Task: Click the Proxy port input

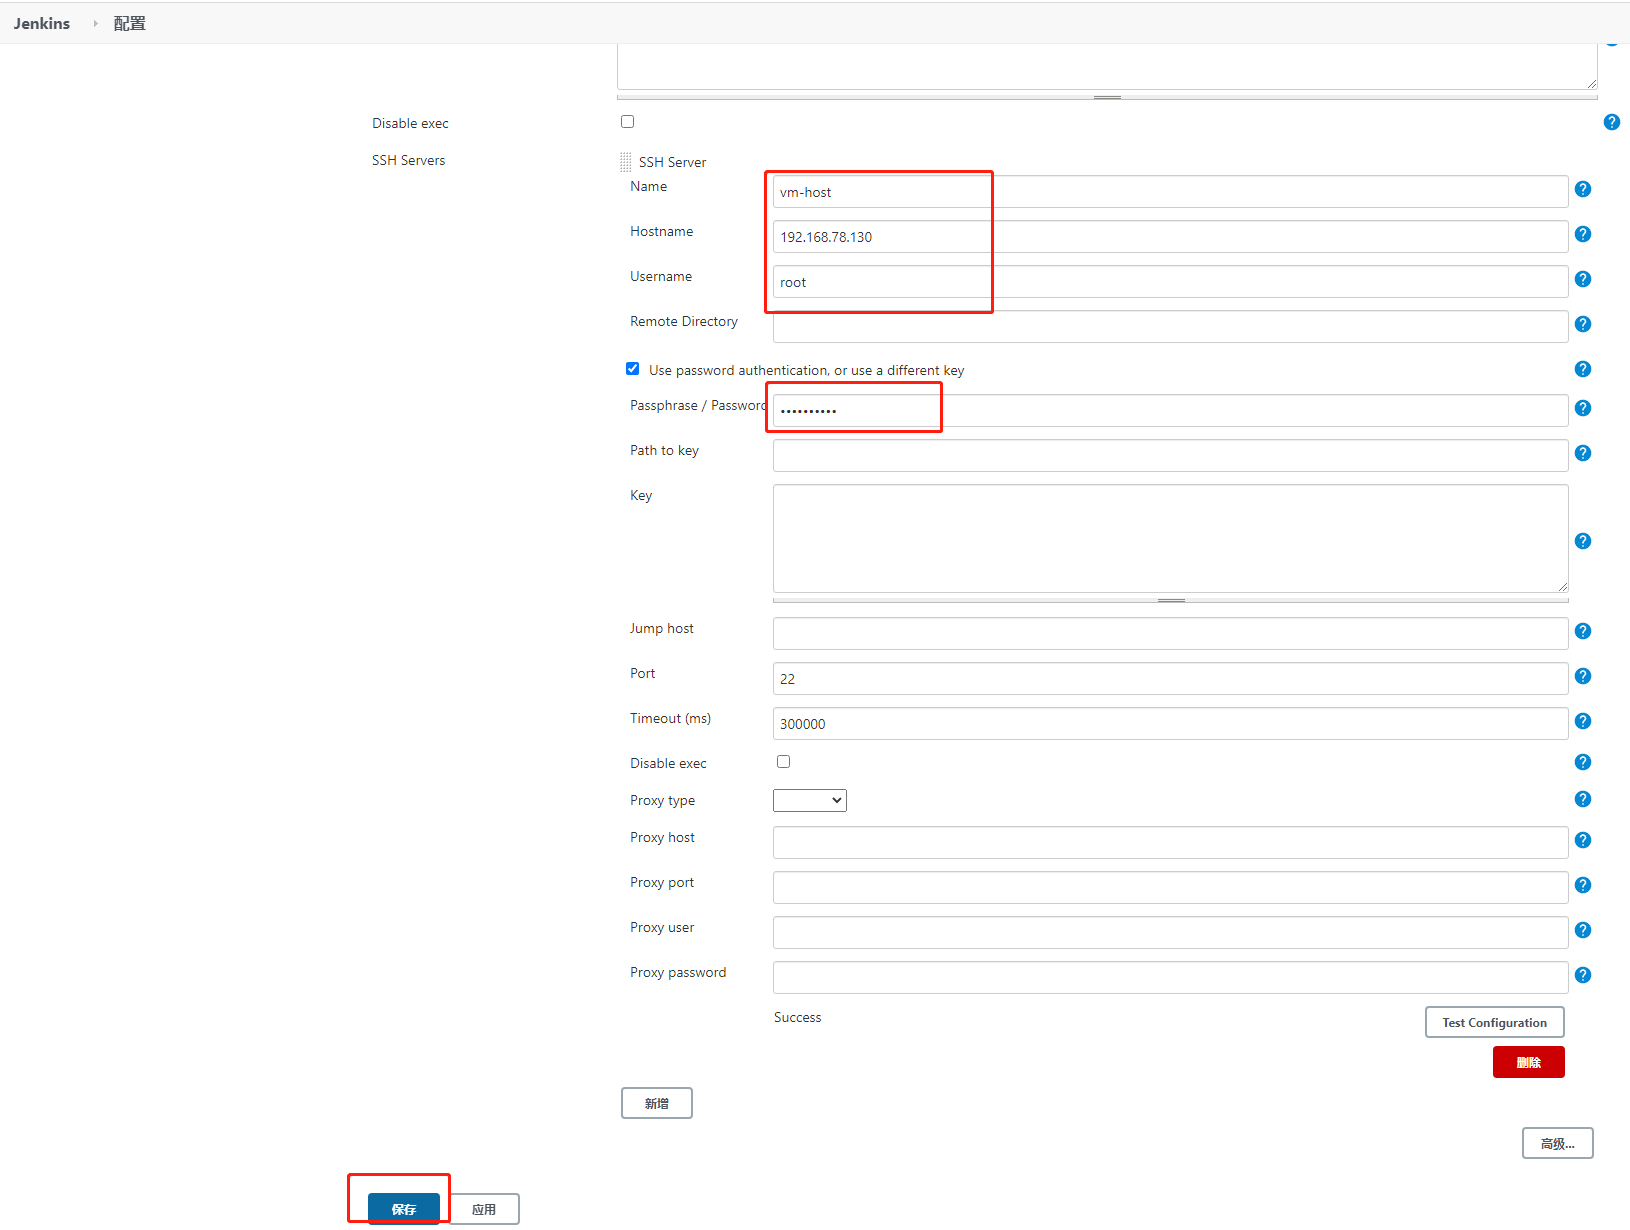Action: [1170, 888]
